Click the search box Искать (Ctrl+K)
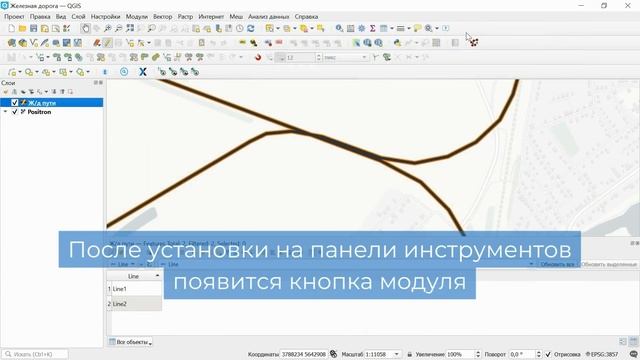Image resolution: width=640 pixels, height=360 pixels. (35, 354)
